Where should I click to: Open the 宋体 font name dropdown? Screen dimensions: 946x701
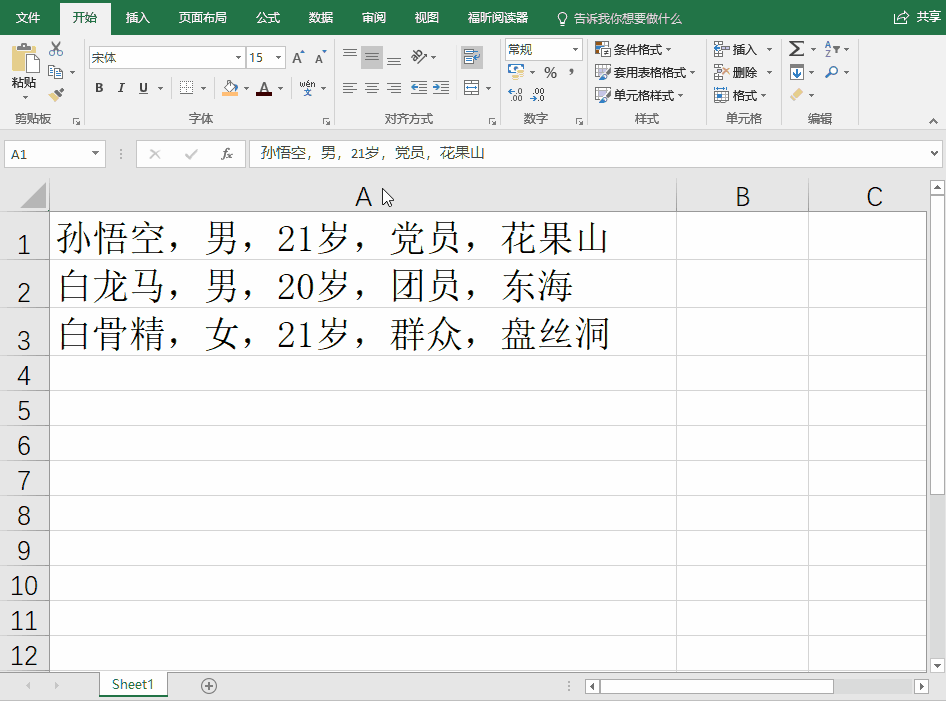238,57
